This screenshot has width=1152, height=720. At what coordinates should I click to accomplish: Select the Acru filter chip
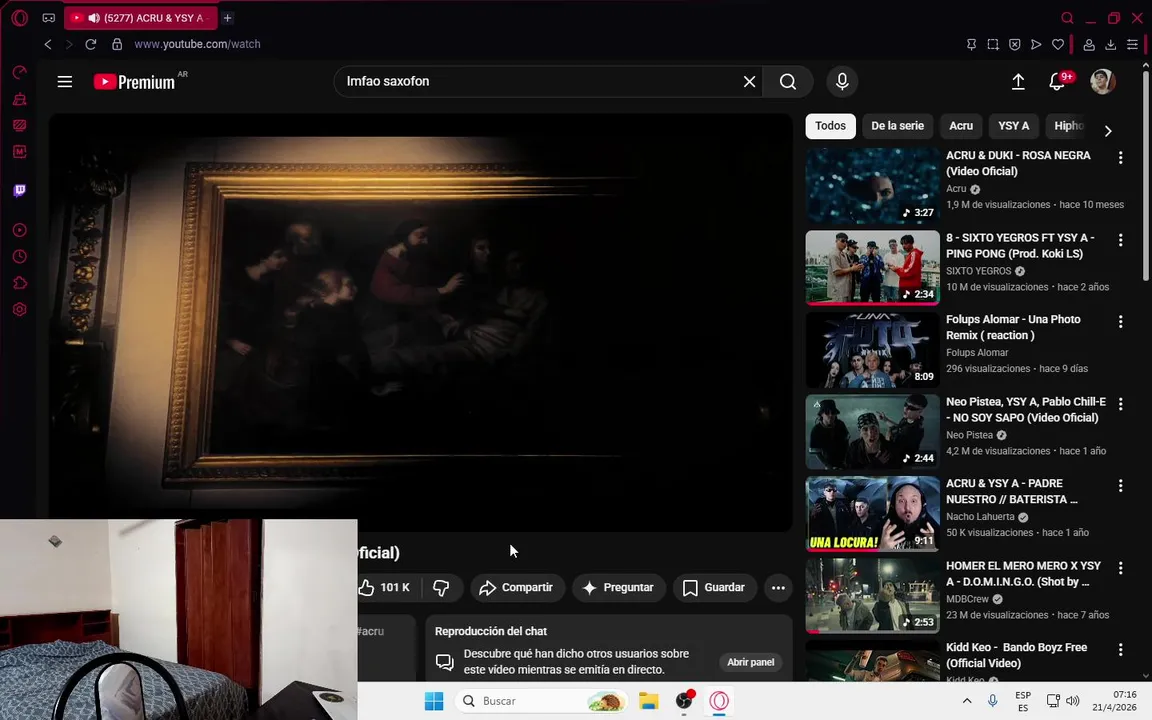[960, 126]
